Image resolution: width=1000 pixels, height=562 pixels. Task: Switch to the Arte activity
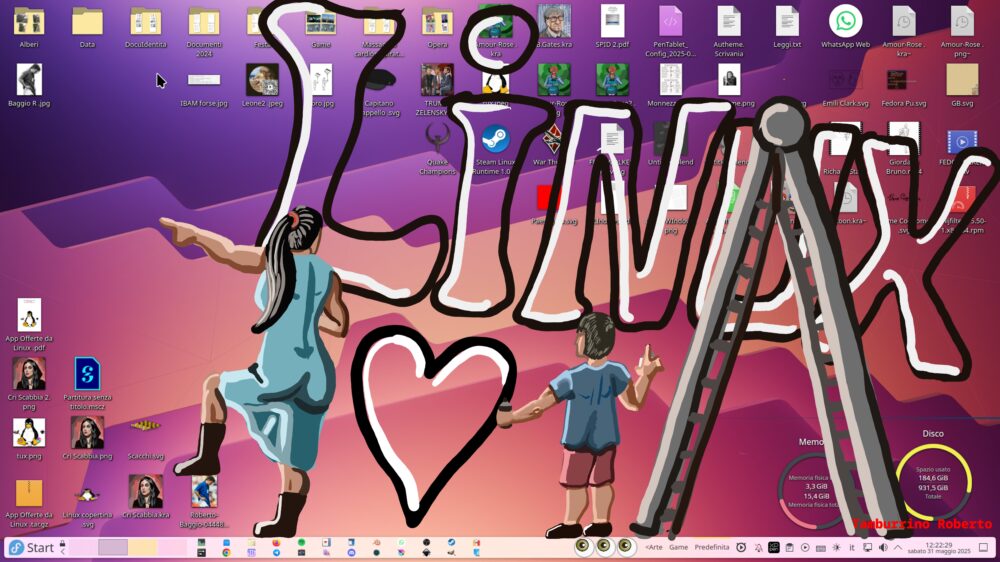[x=654, y=547]
